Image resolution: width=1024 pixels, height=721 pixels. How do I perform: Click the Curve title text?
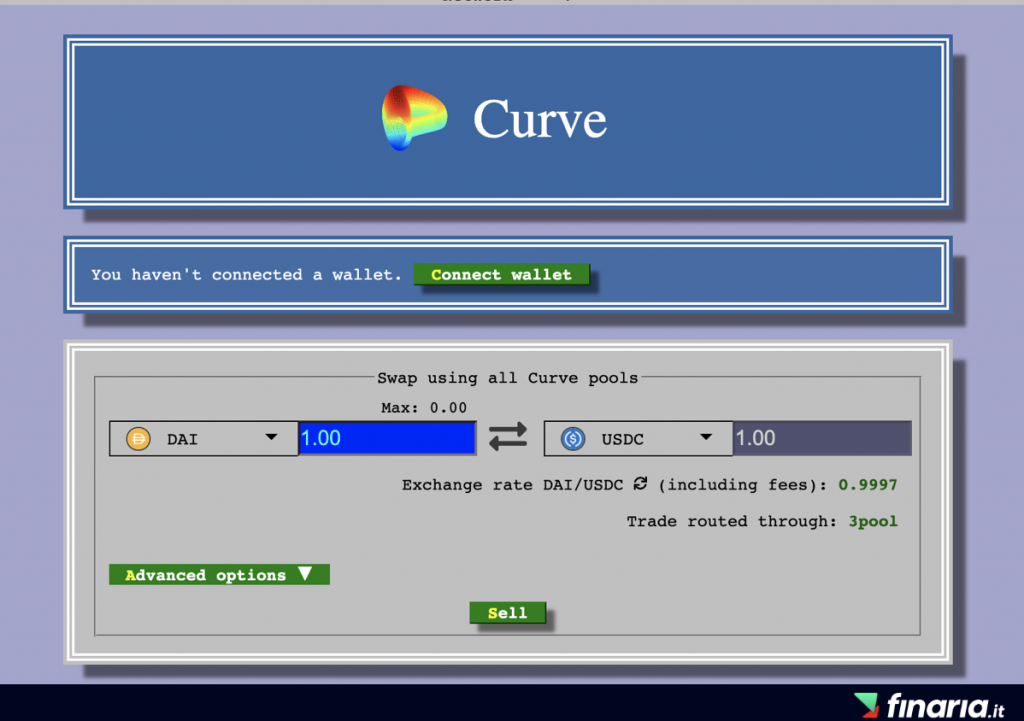tap(540, 120)
